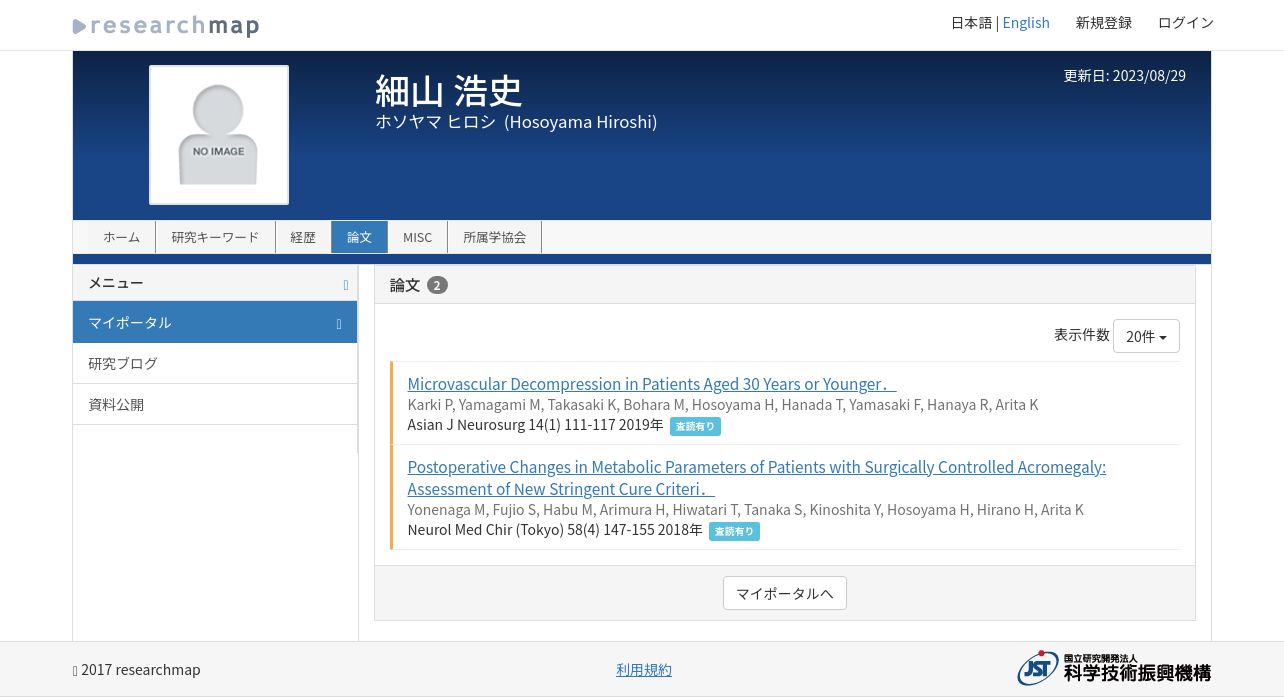Expand the マイポータル sidebar arrow
1284x697 pixels.
339,324
